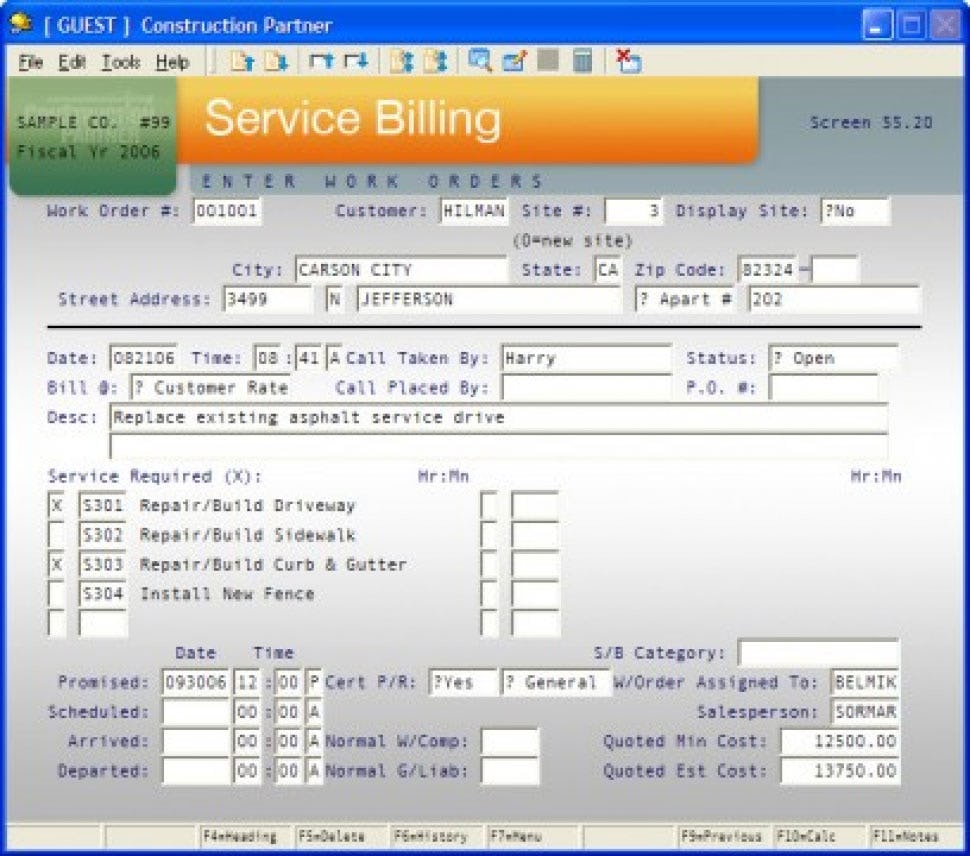Click the Work Order number input field
Screen dimensions: 970x856
(229, 211)
